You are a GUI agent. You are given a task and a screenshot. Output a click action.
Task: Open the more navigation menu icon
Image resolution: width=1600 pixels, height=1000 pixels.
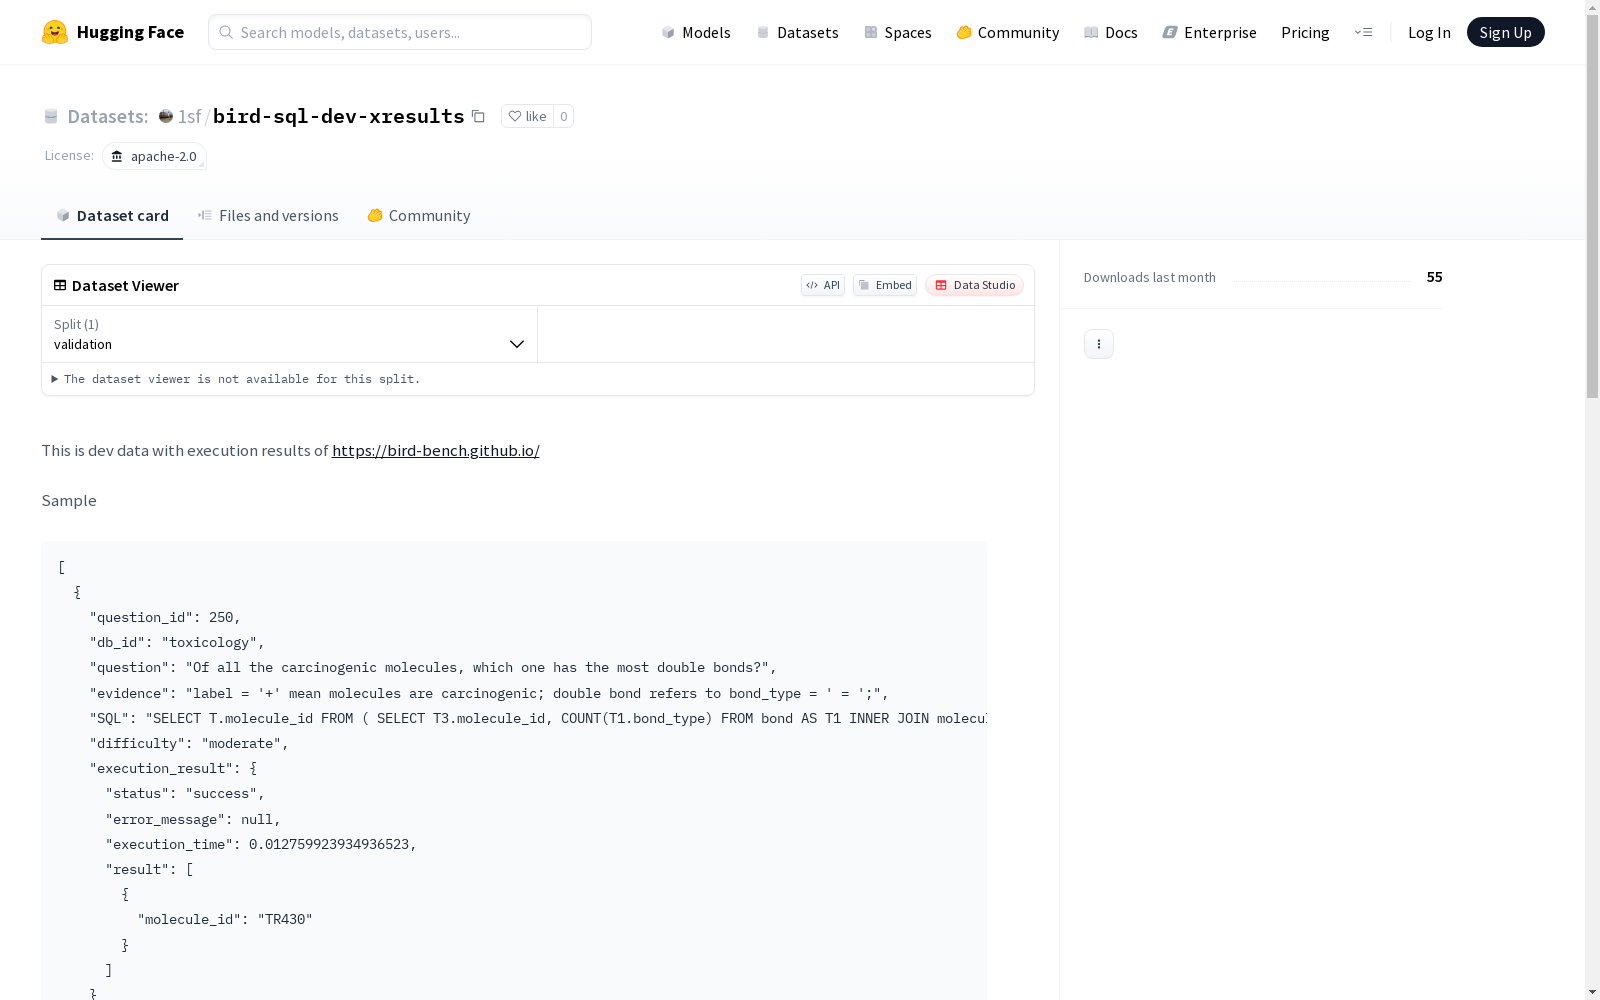(1363, 32)
